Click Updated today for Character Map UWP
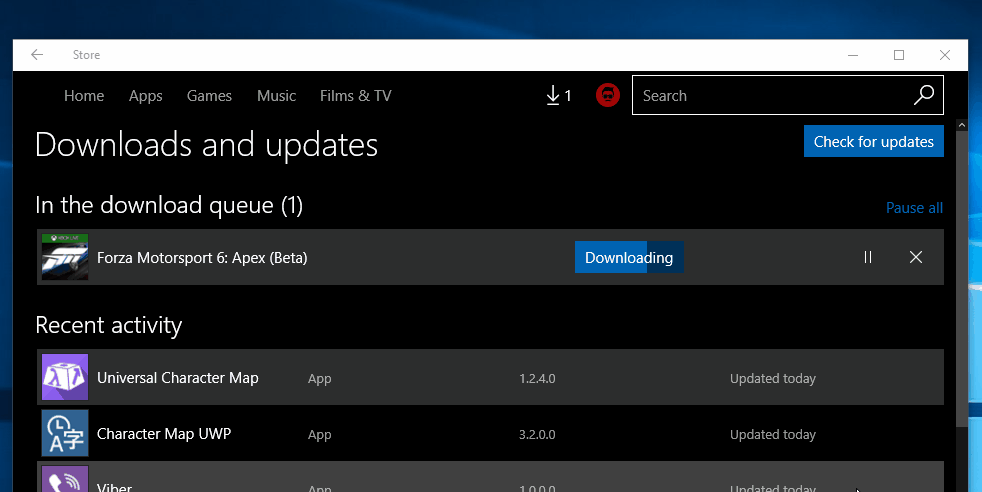Screen dimensions: 982x492 tap(773, 434)
